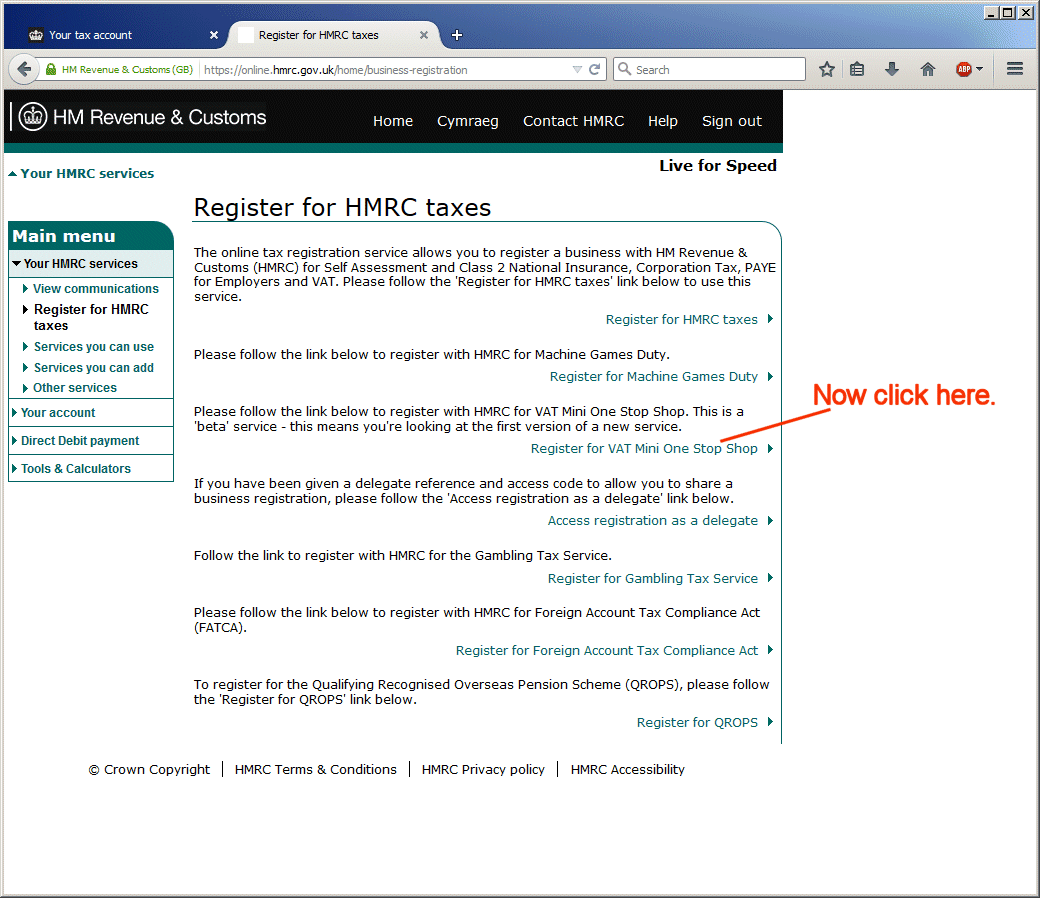This screenshot has height=898, width=1040.
Task: Click the Adblock Plus ABP icon
Action: (964, 69)
